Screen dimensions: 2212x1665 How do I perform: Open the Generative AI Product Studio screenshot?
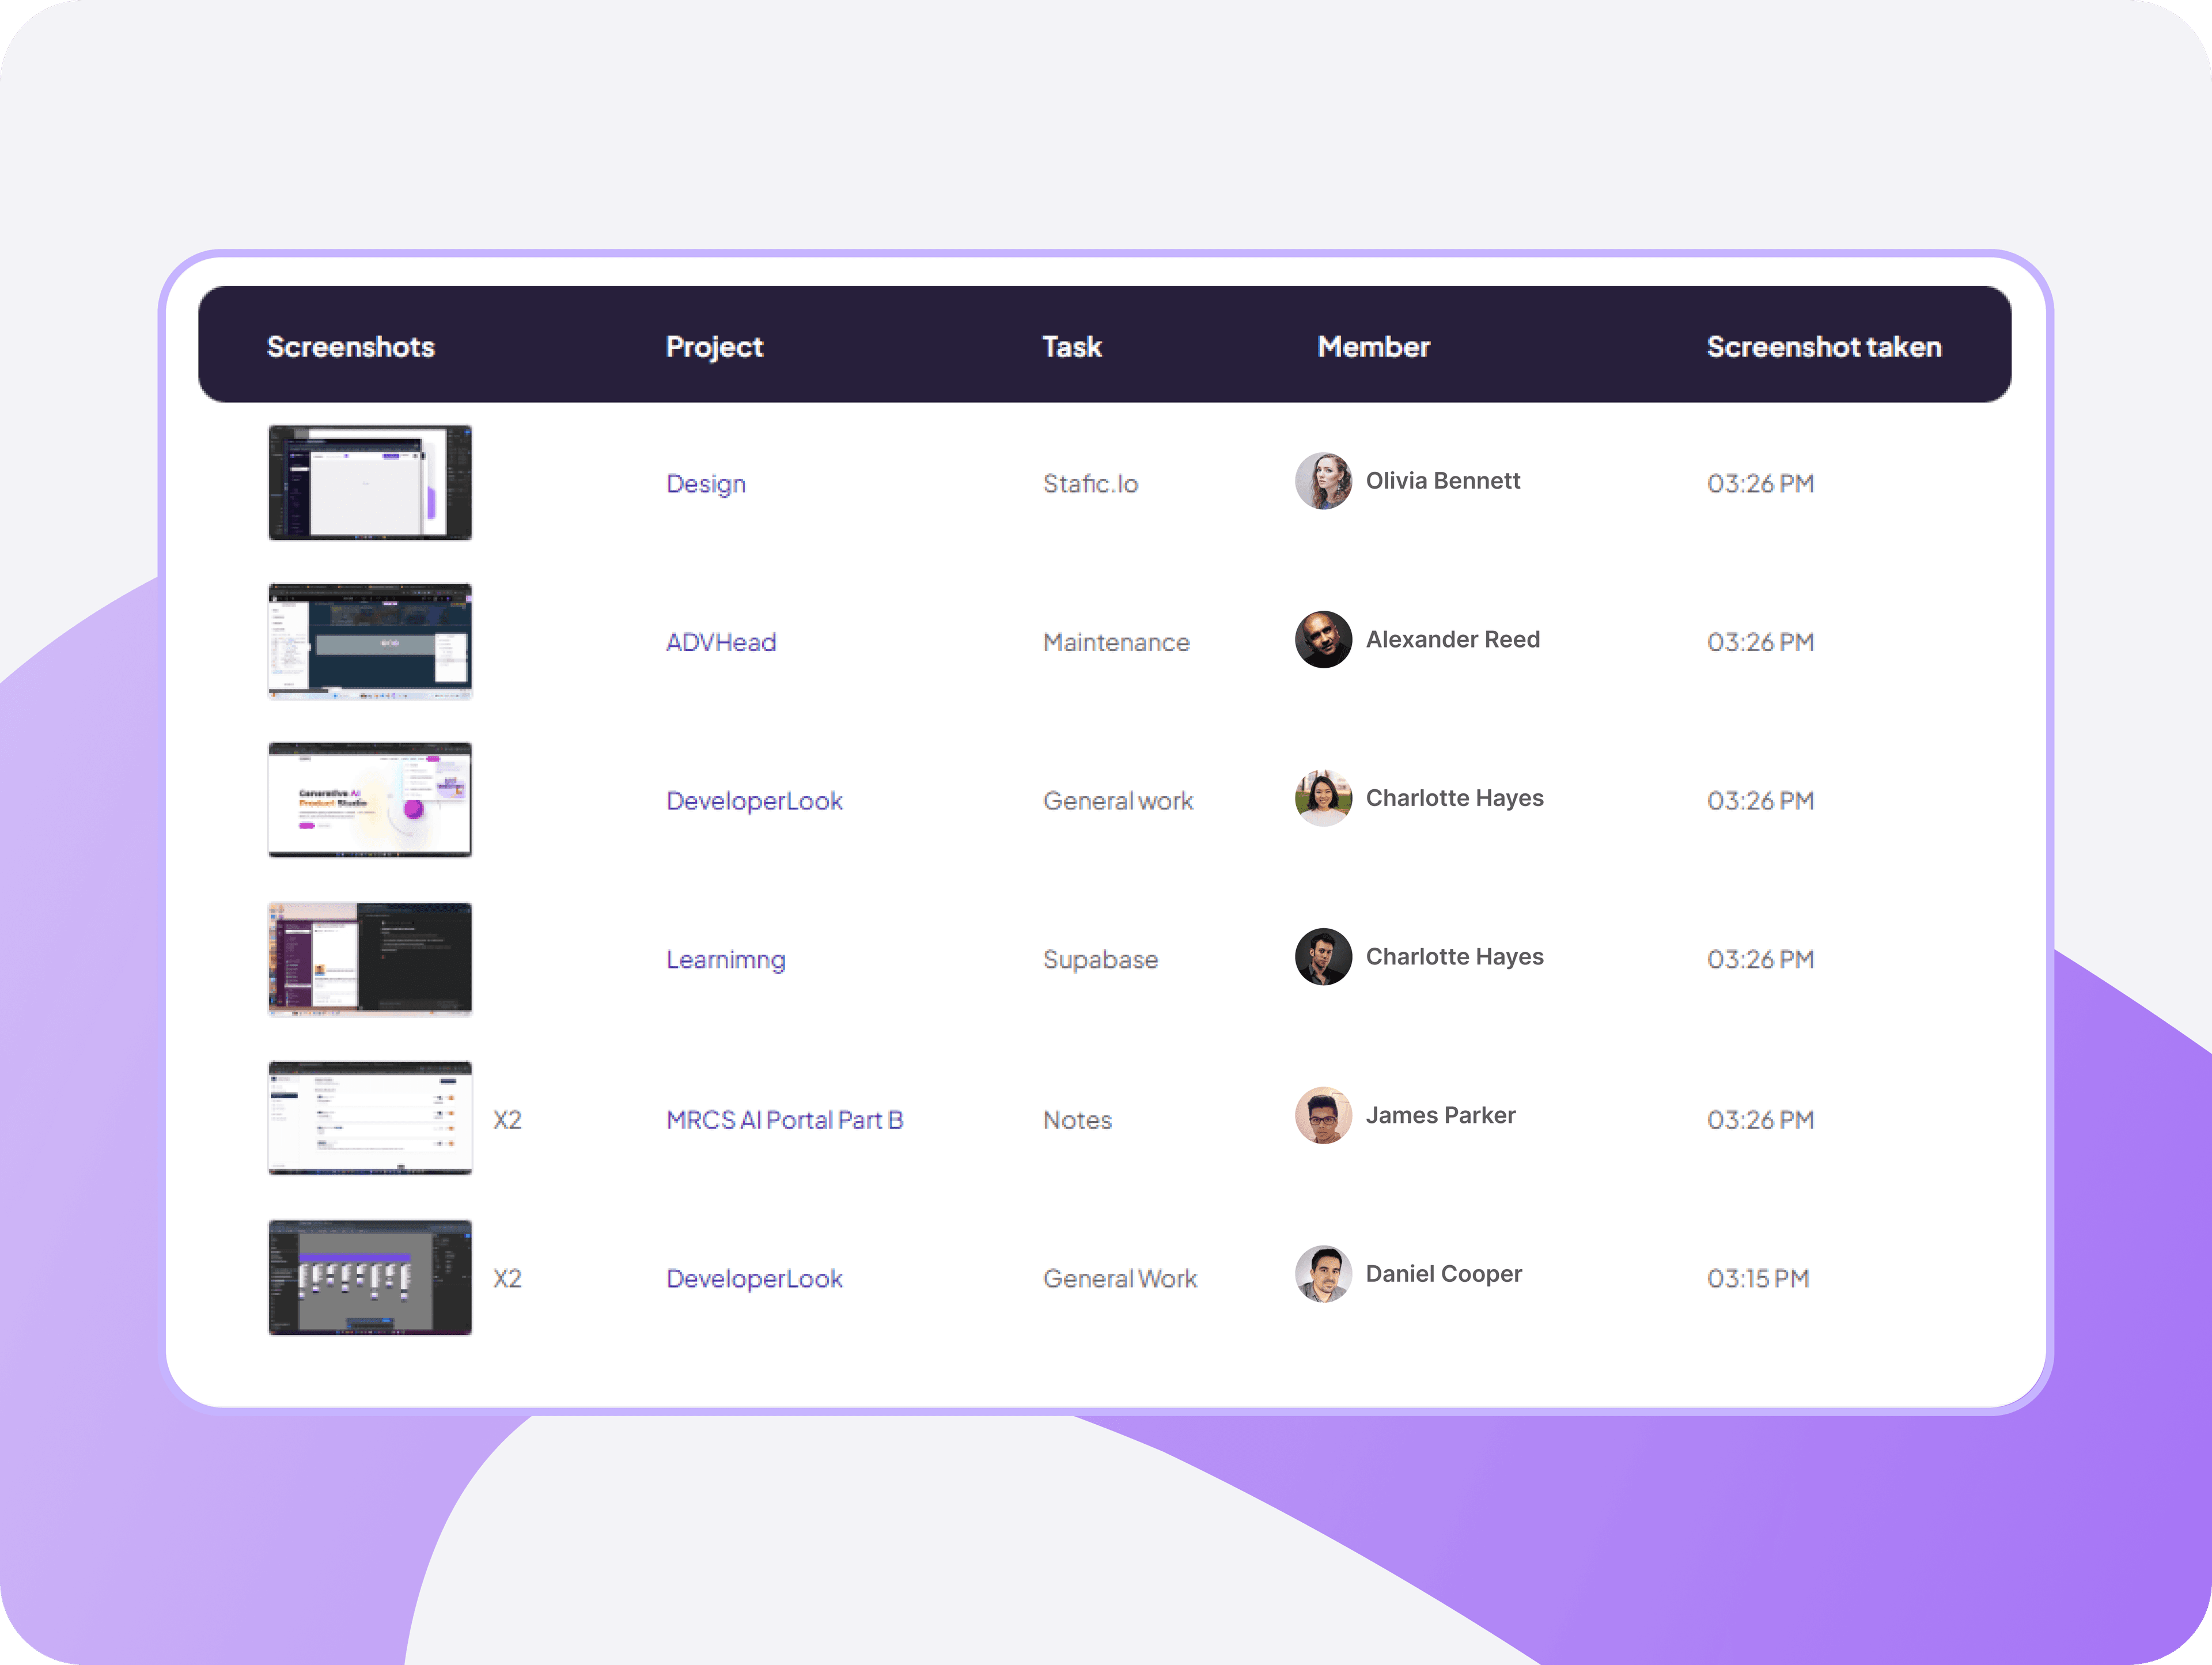point(369,800)
